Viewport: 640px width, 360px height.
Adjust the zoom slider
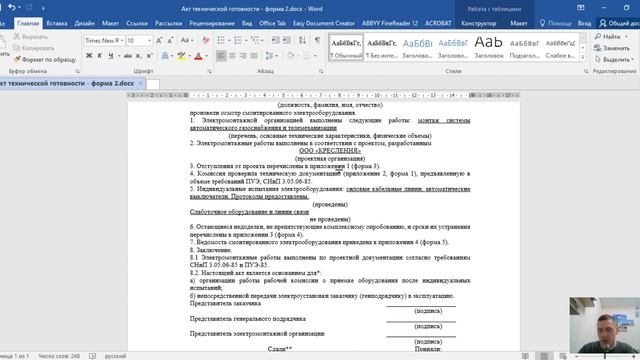click(x=605, y=356)
